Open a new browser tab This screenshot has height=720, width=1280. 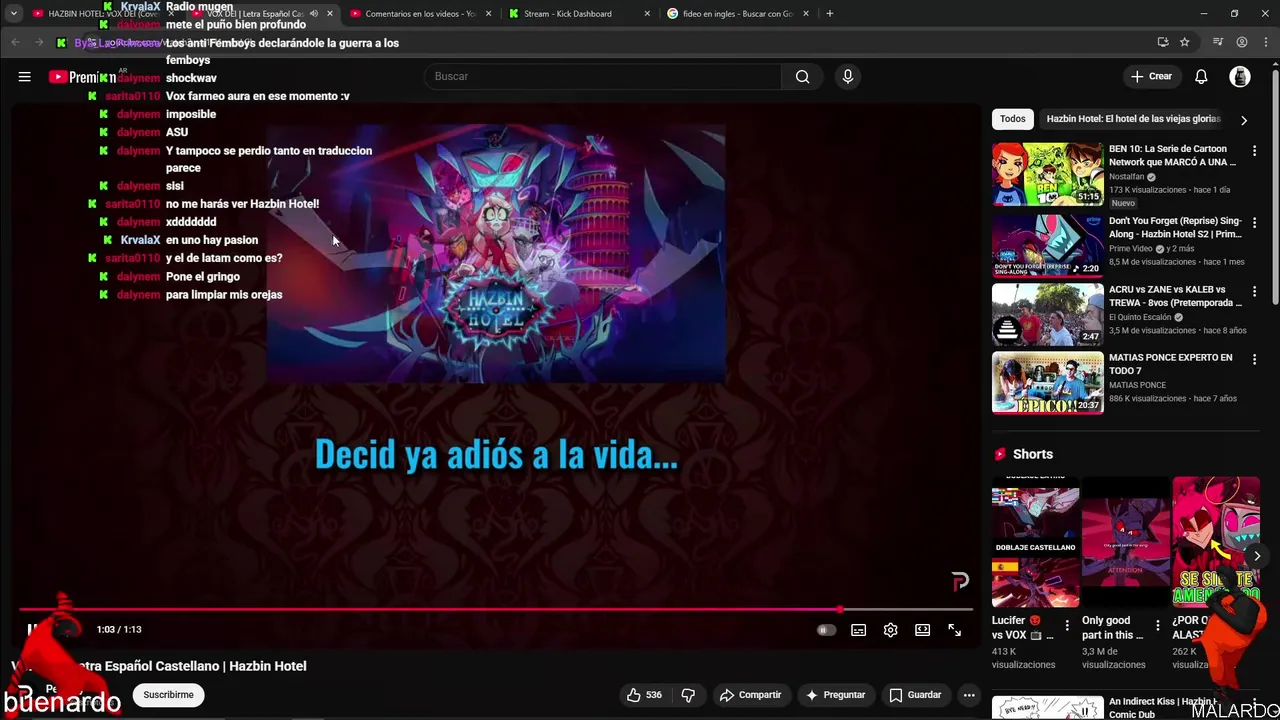click(x=830, y=14)
